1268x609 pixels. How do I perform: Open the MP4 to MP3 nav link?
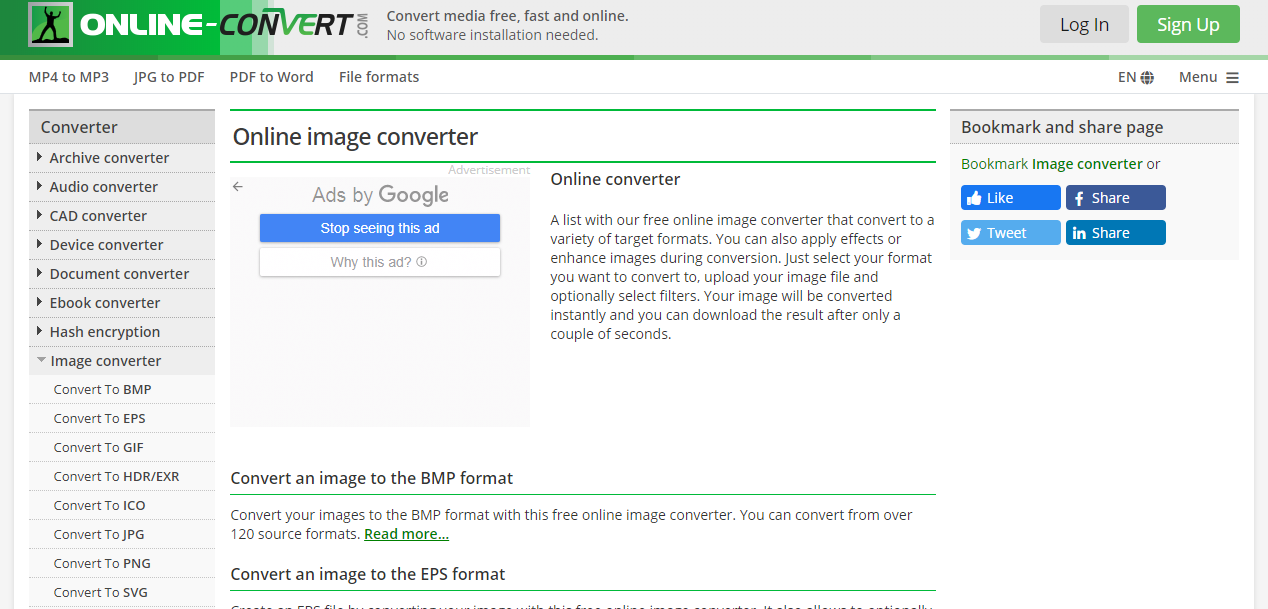pos(69,77)
